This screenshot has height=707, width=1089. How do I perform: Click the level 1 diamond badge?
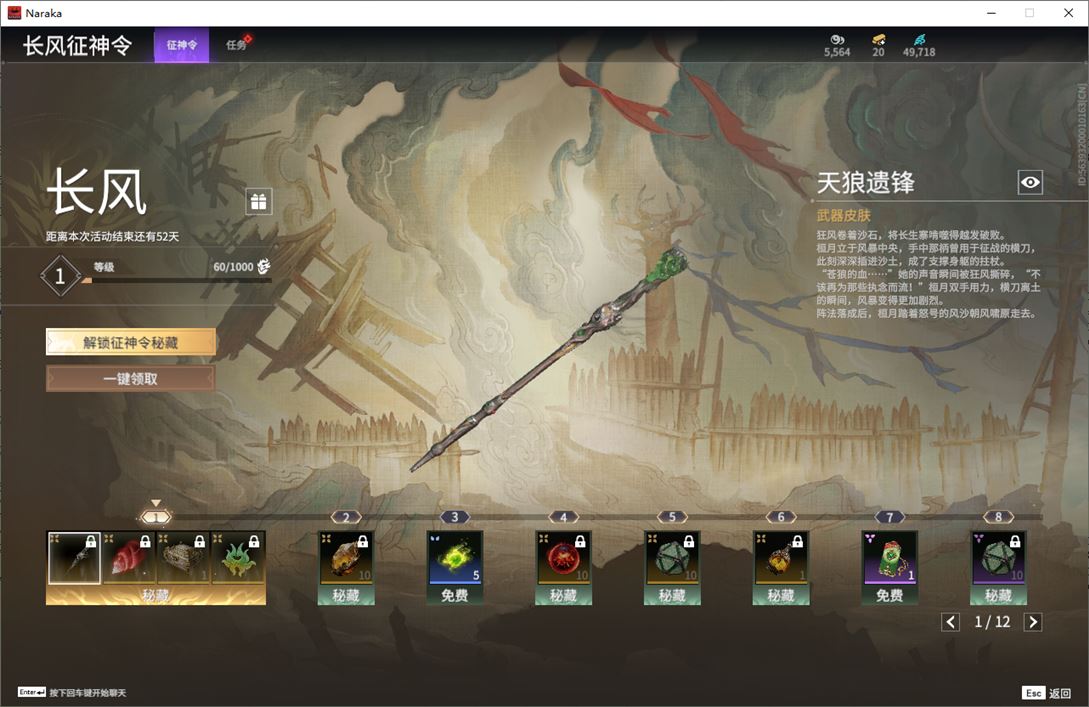(x=60, y=276)
